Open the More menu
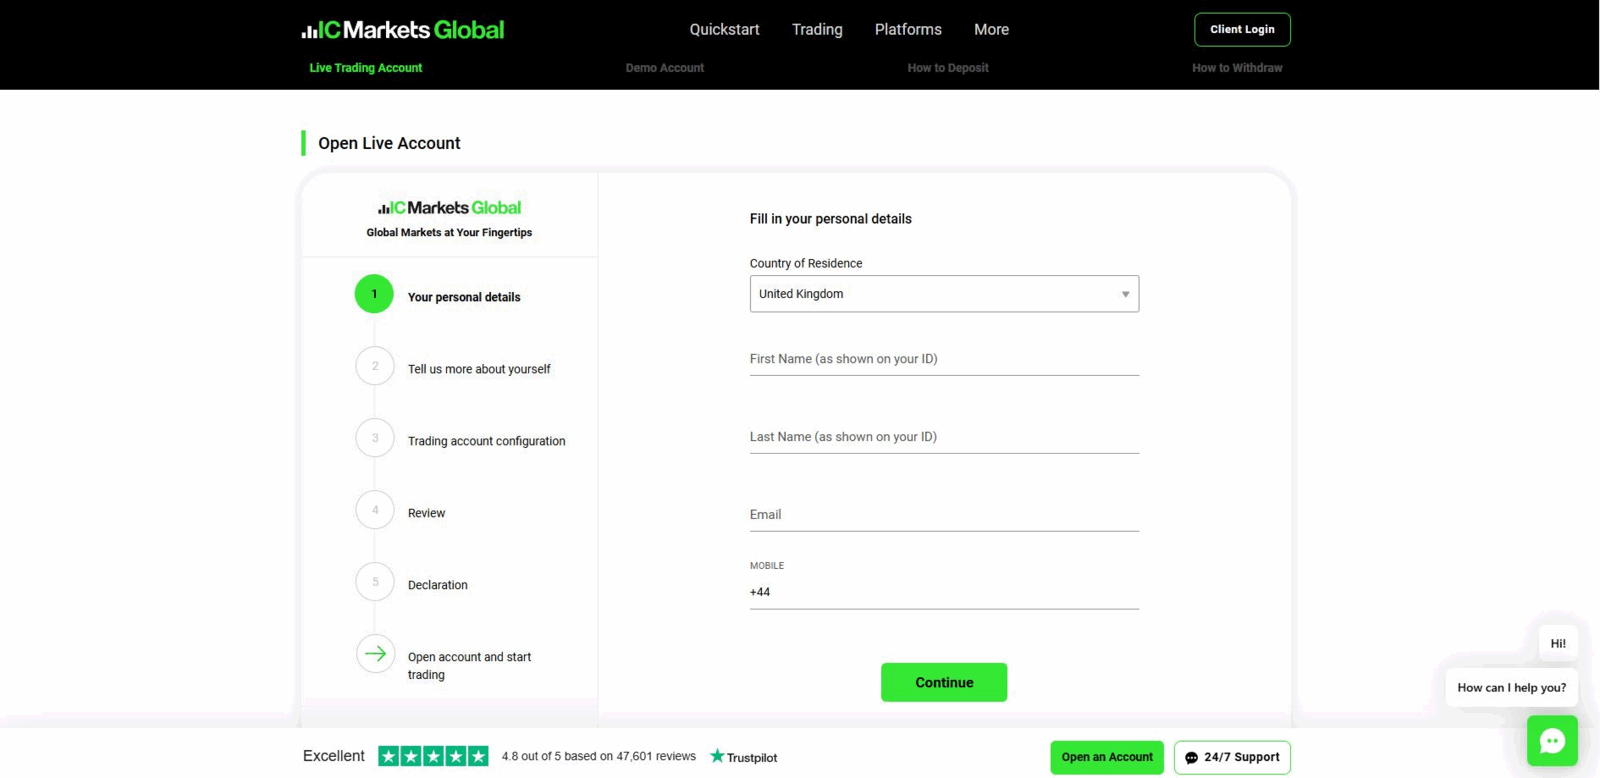Screen dimensions: 1600x778 click(991, 30)
